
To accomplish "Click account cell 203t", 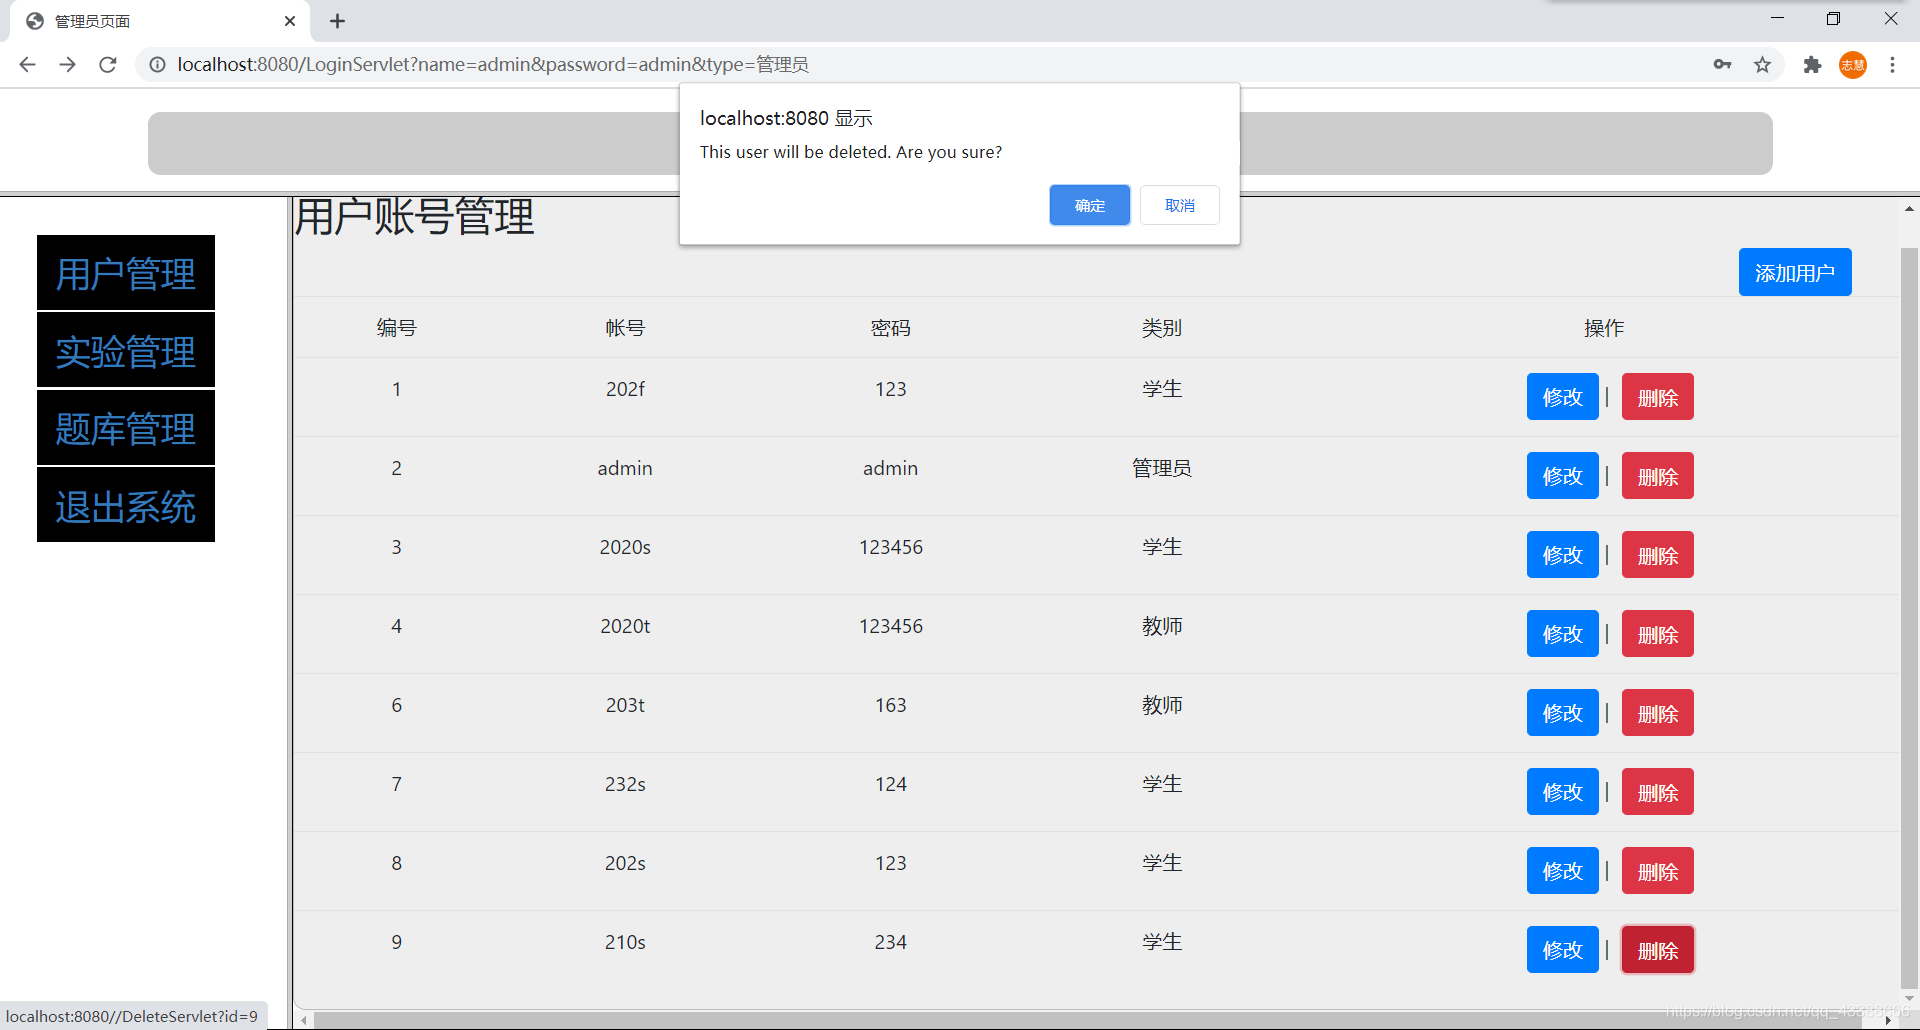I will click(x=625, y=705).
